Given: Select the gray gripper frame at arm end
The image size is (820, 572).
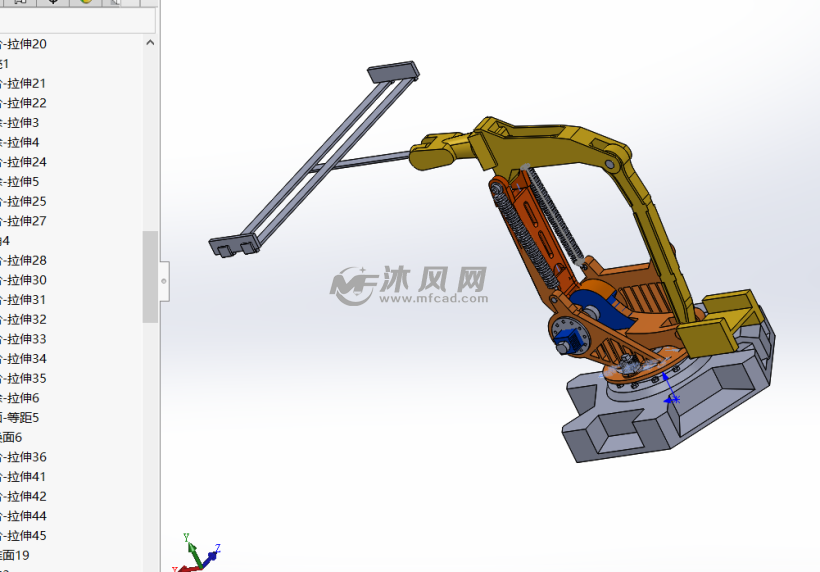Looking at the screenshot, I should pos(310,160).
